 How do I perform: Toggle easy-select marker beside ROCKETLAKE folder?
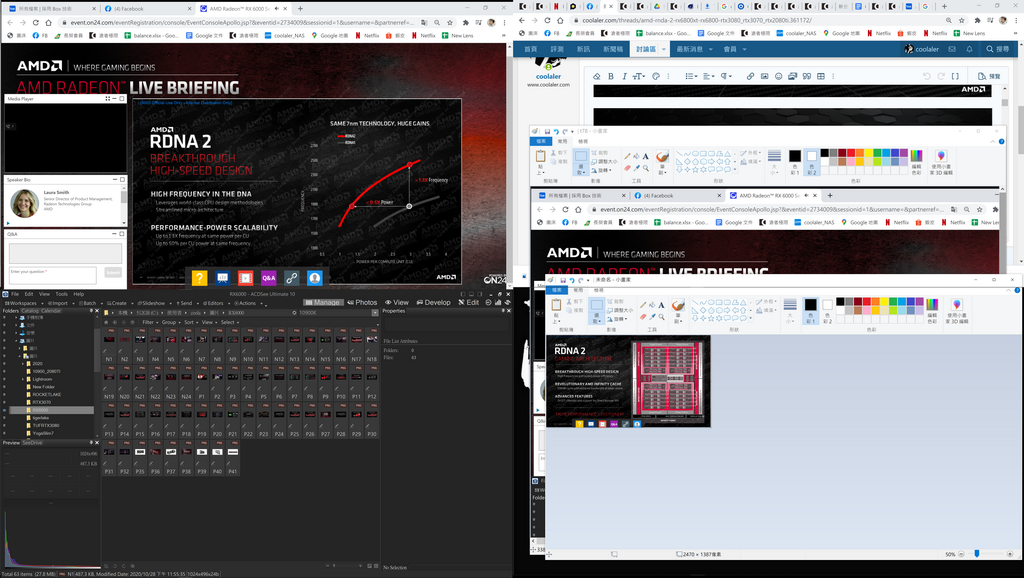5,394
